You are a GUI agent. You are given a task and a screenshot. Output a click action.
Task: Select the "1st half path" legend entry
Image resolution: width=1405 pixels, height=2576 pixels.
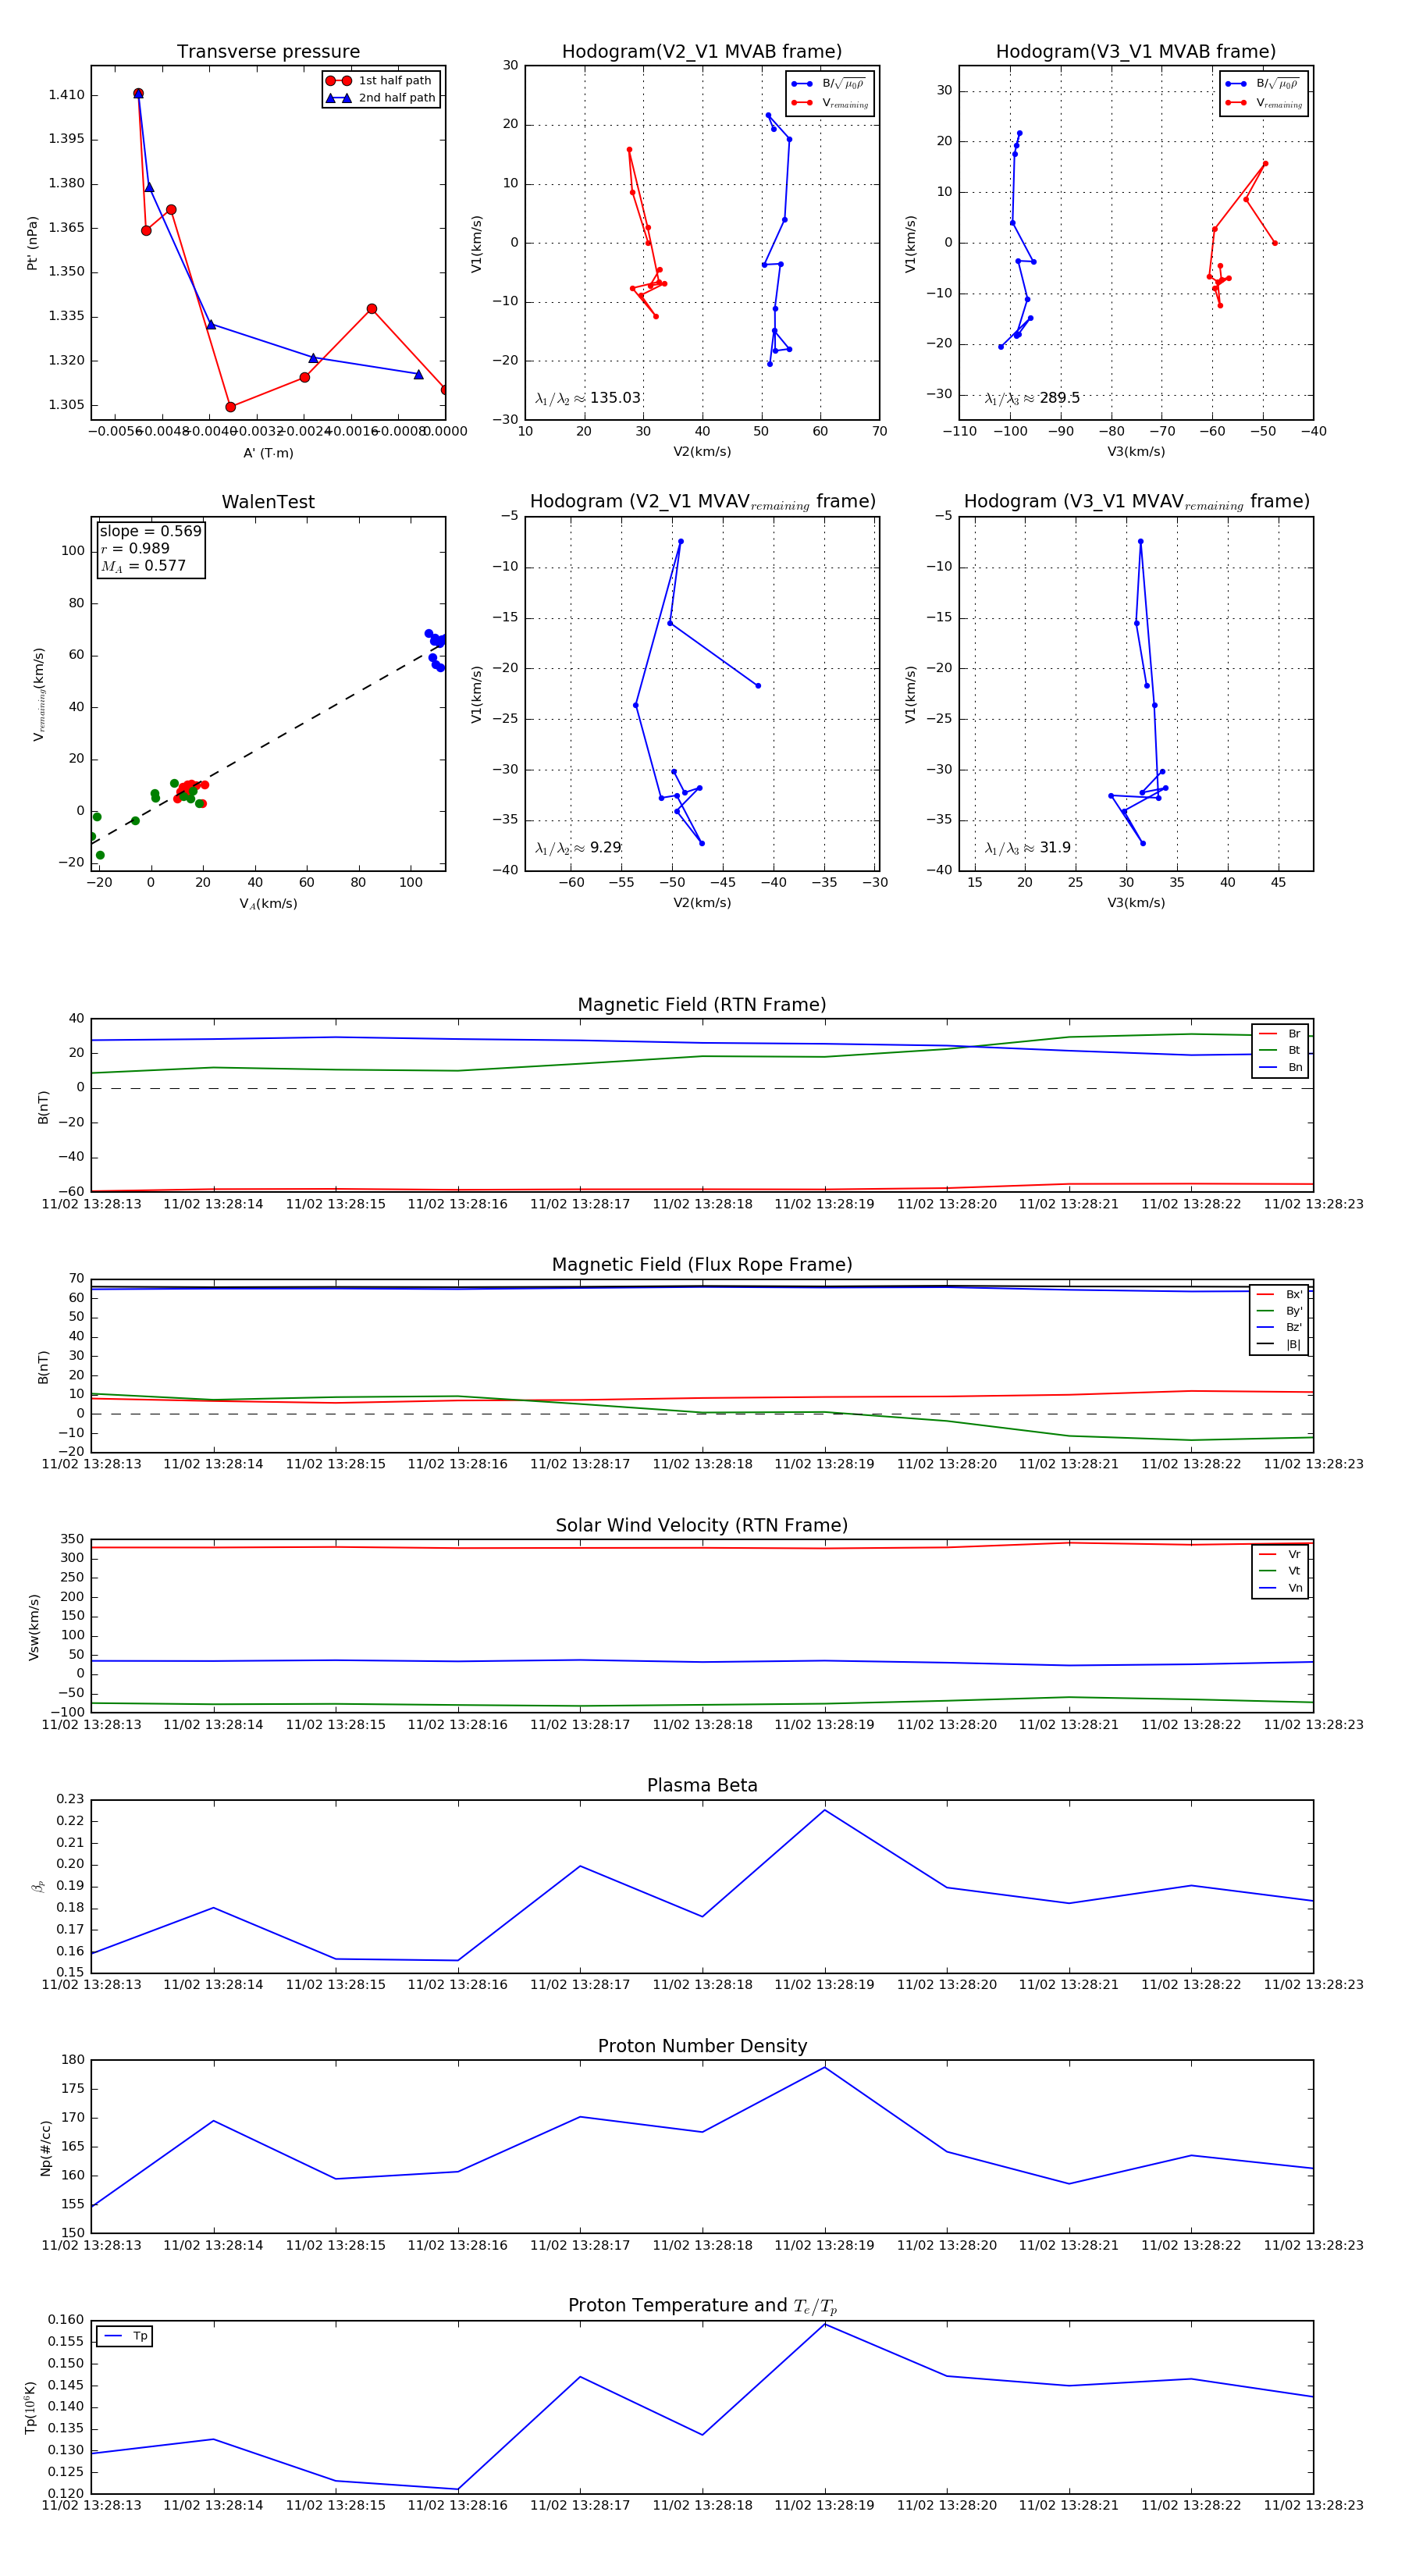click(x=381, y=80)
